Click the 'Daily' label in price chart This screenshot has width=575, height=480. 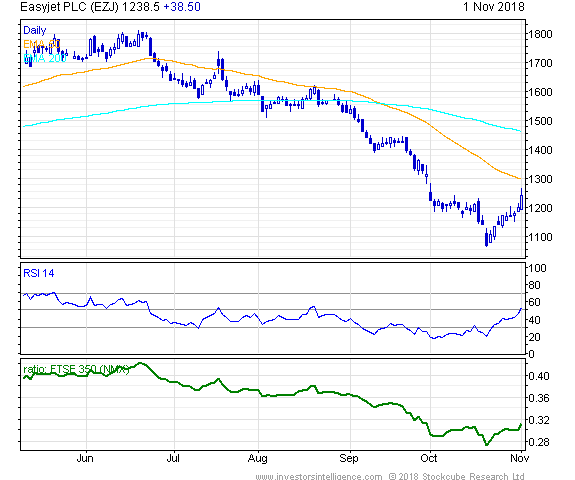(x=34, y=30)
